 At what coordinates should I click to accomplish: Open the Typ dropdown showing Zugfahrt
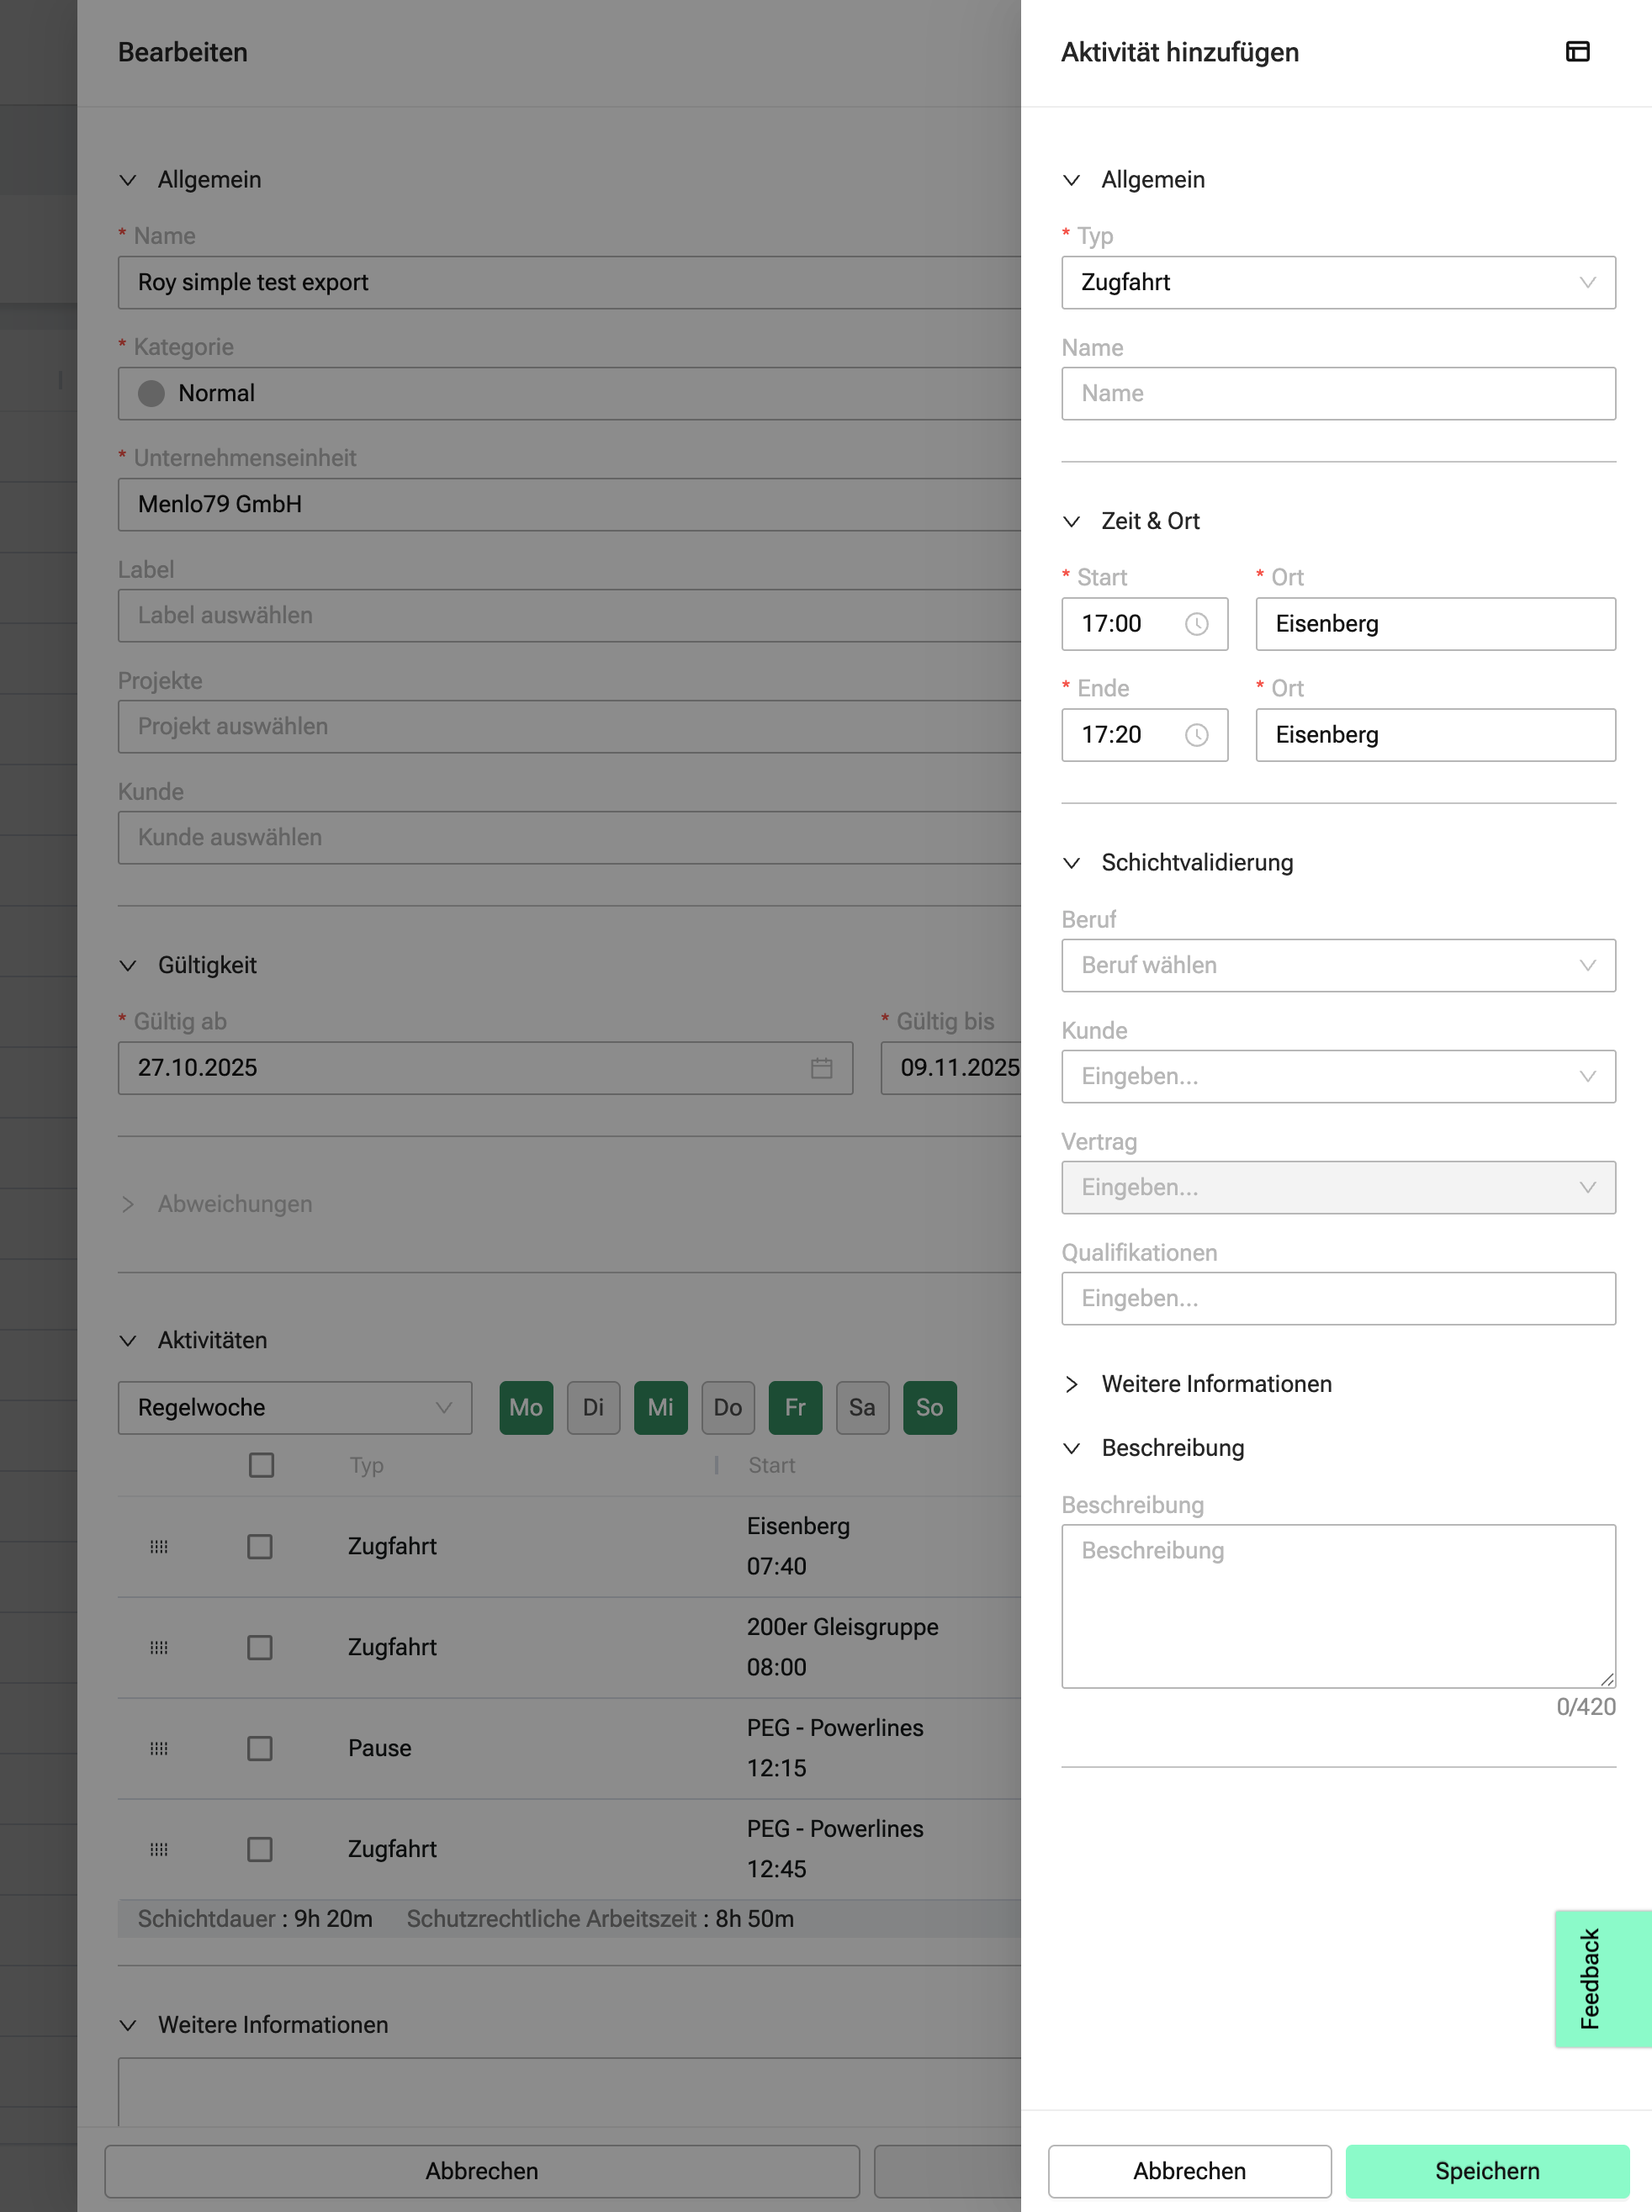point(1337,282)
